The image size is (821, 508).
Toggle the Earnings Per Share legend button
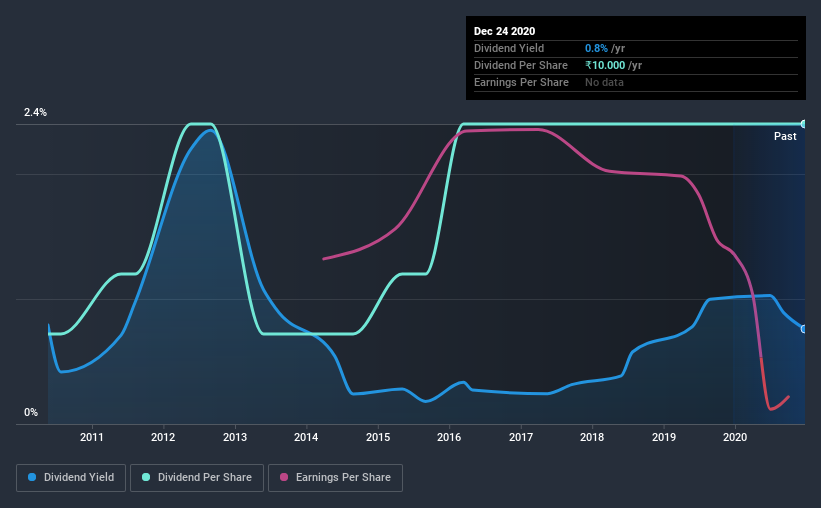point(335,478)
